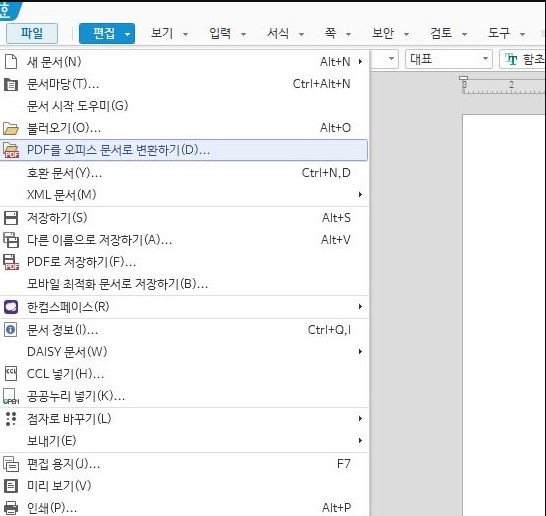Open the 검토 menu

coord(441,33)
